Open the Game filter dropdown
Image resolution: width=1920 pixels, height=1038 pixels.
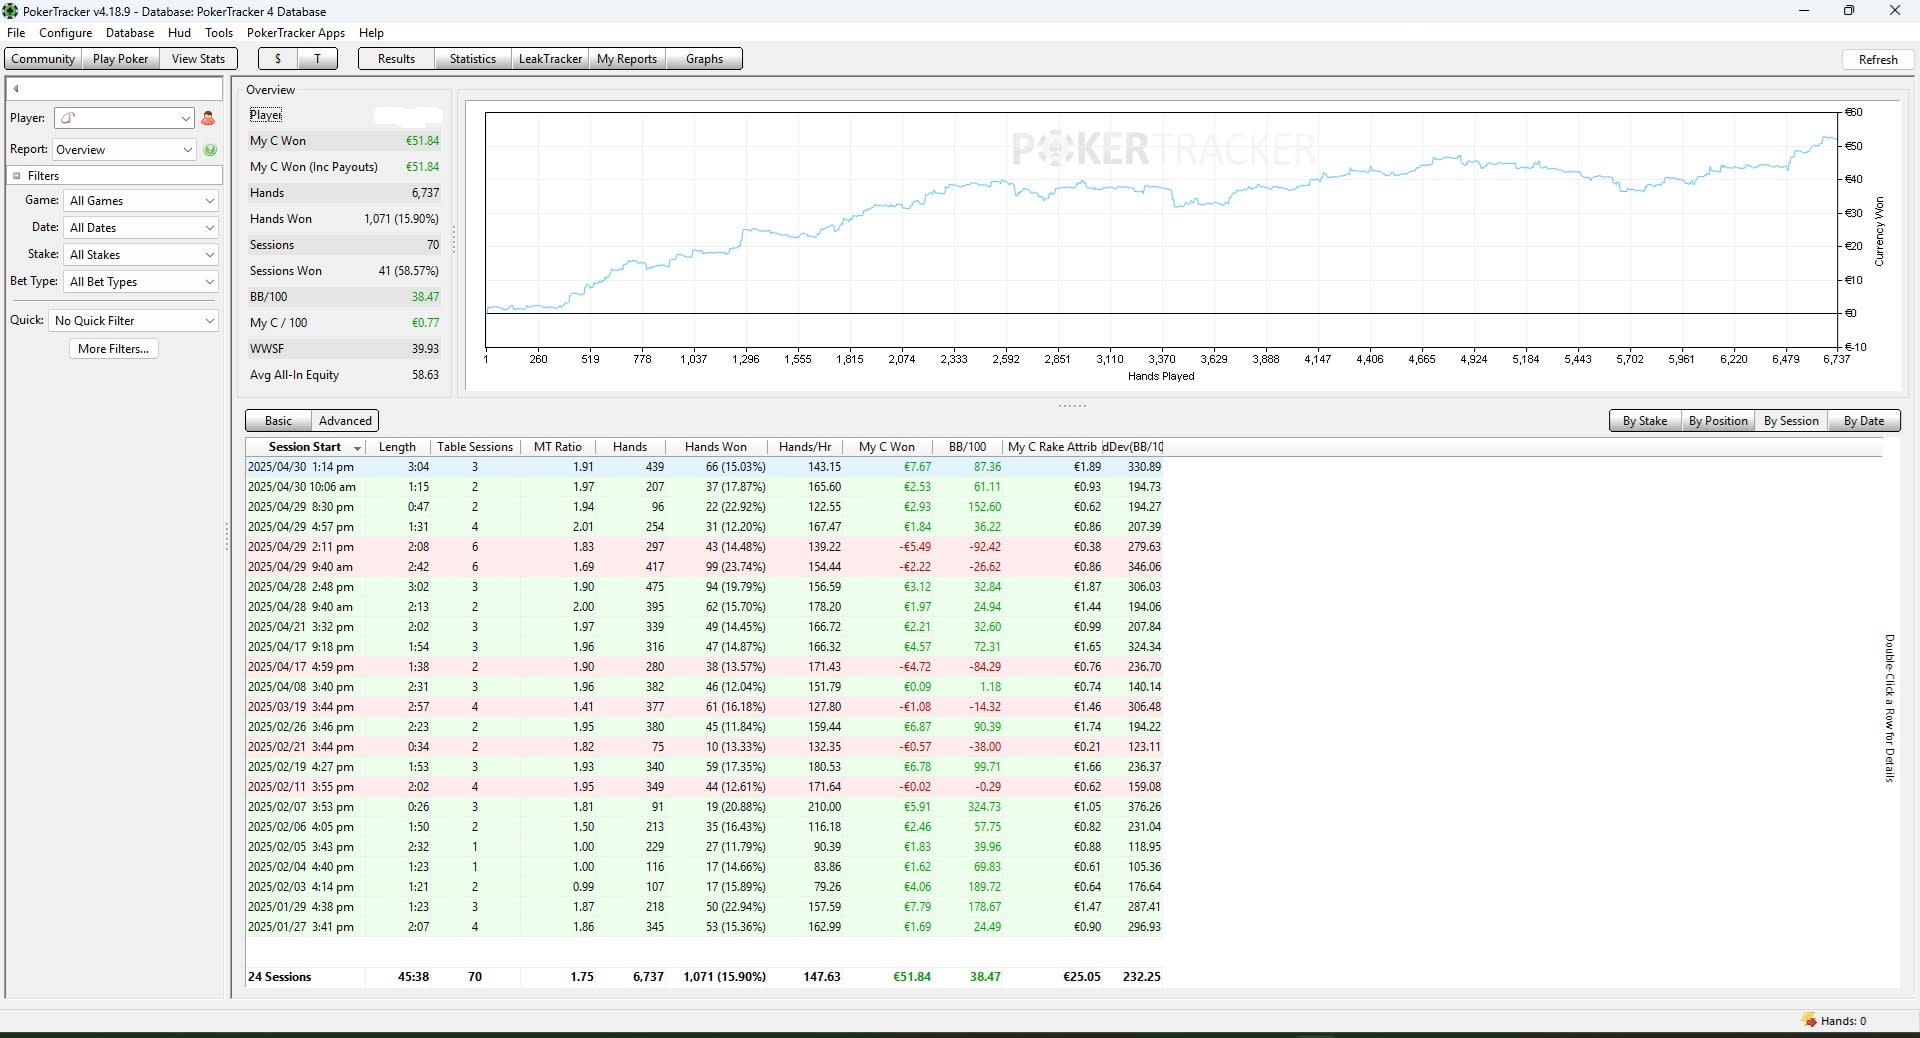pos(141,201)
